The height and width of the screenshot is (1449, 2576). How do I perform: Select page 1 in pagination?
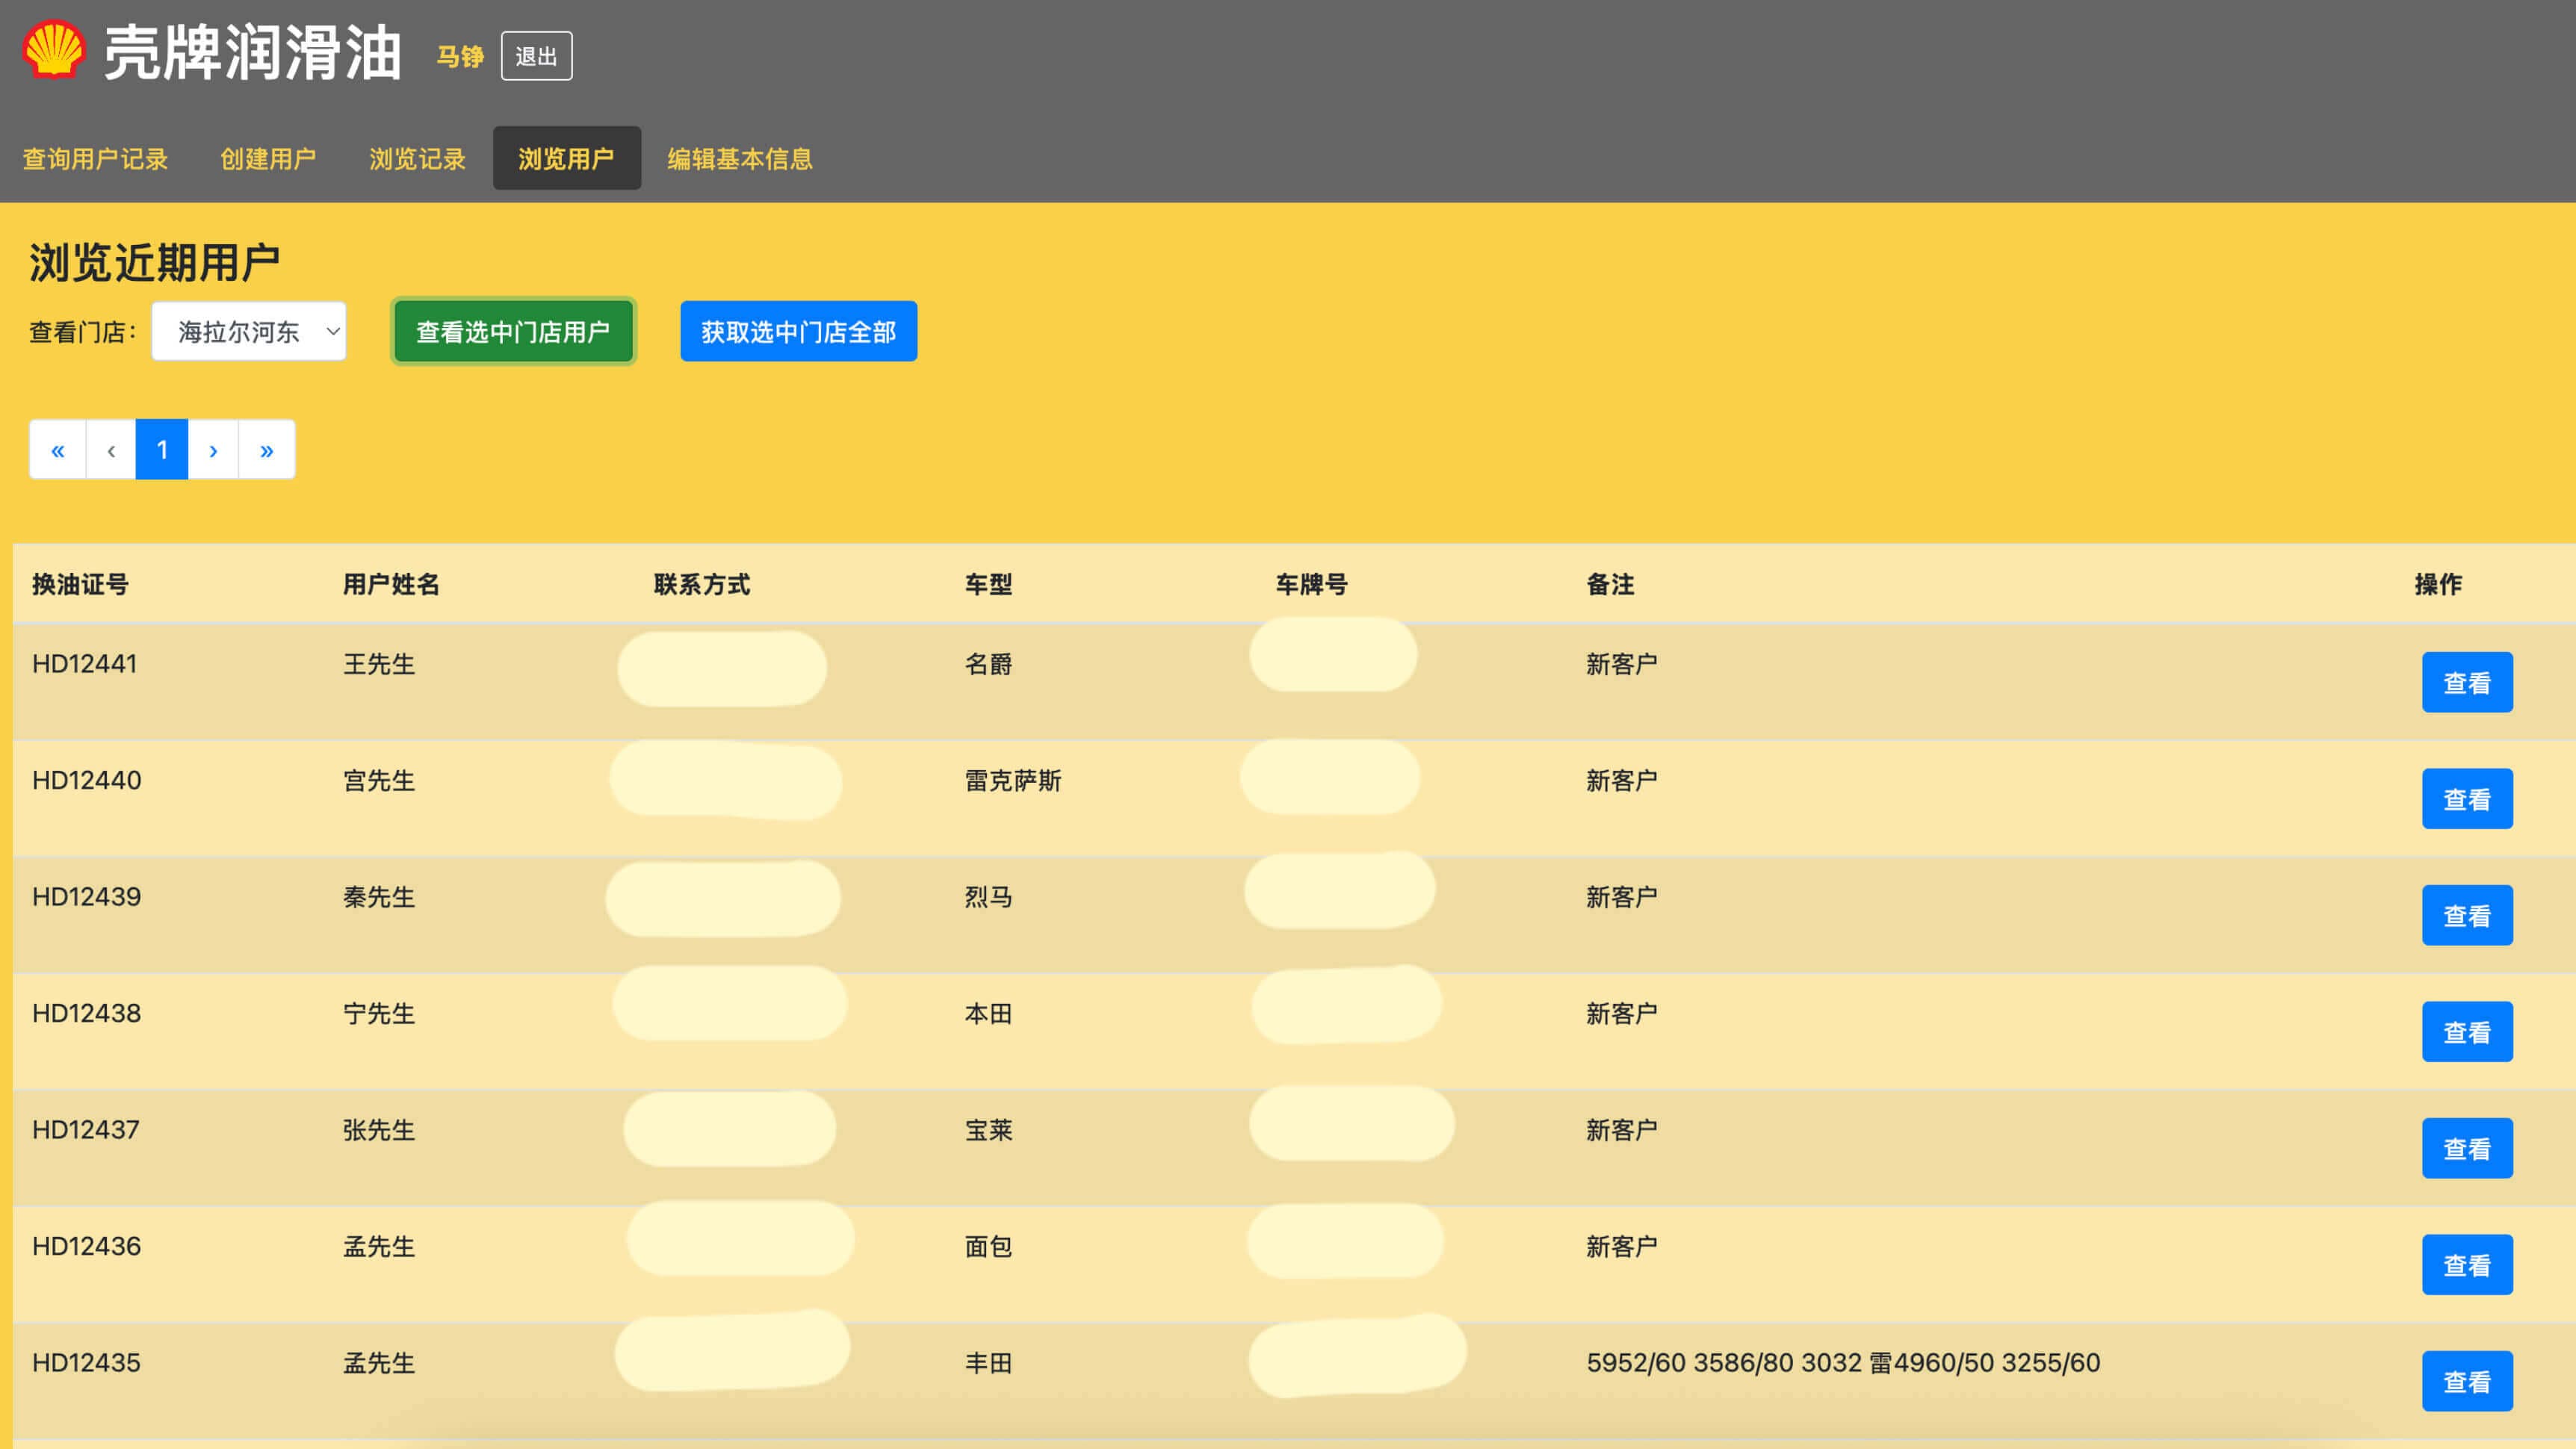[x=162, y=450]
